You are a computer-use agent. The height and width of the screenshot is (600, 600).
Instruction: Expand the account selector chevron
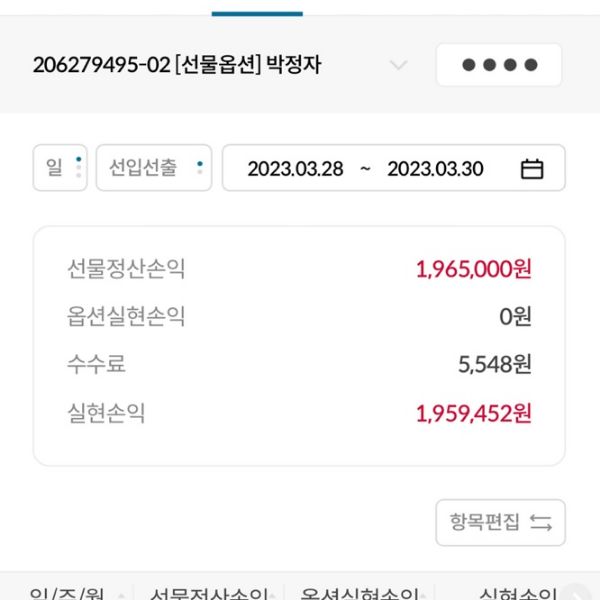click(x=398, y=66)
